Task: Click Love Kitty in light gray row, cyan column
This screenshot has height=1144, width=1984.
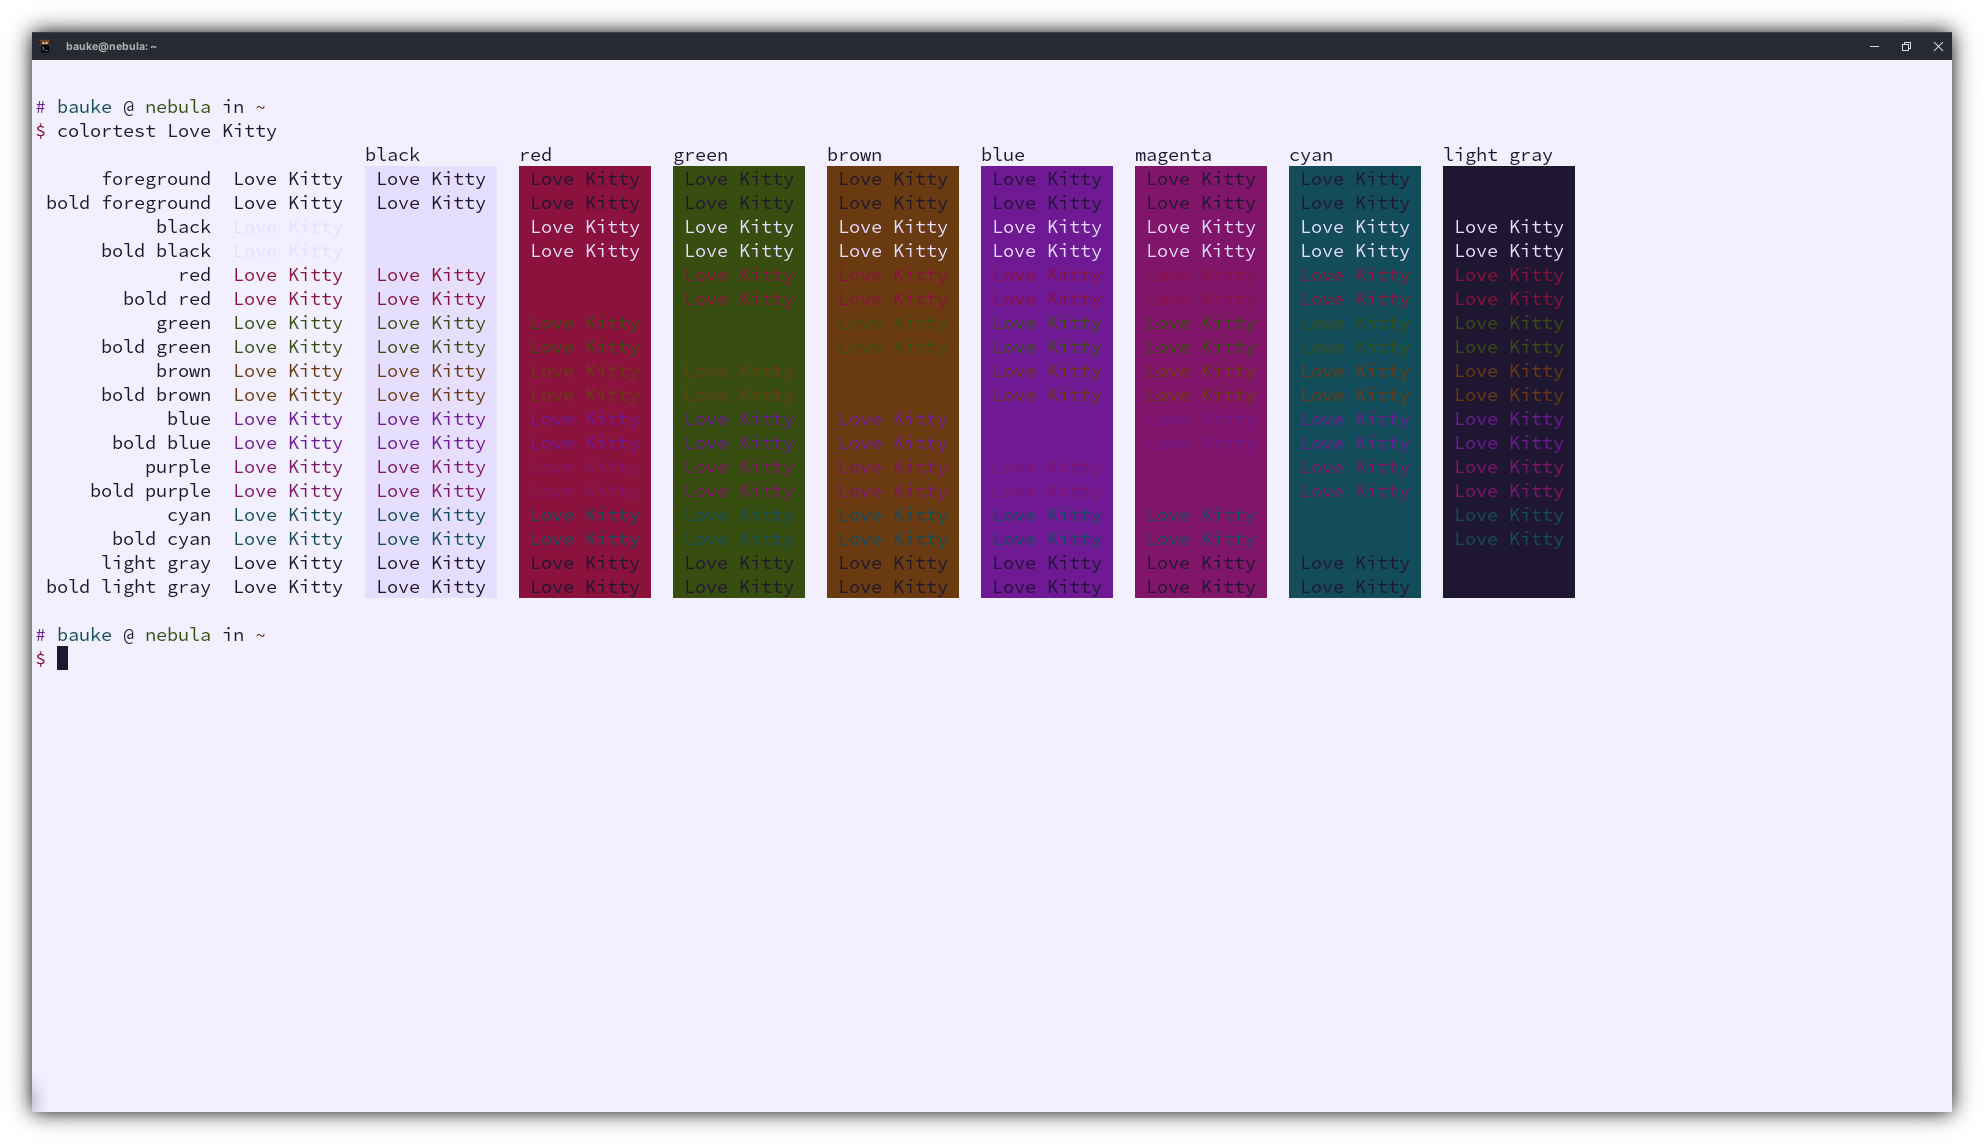Action: 1355,563
